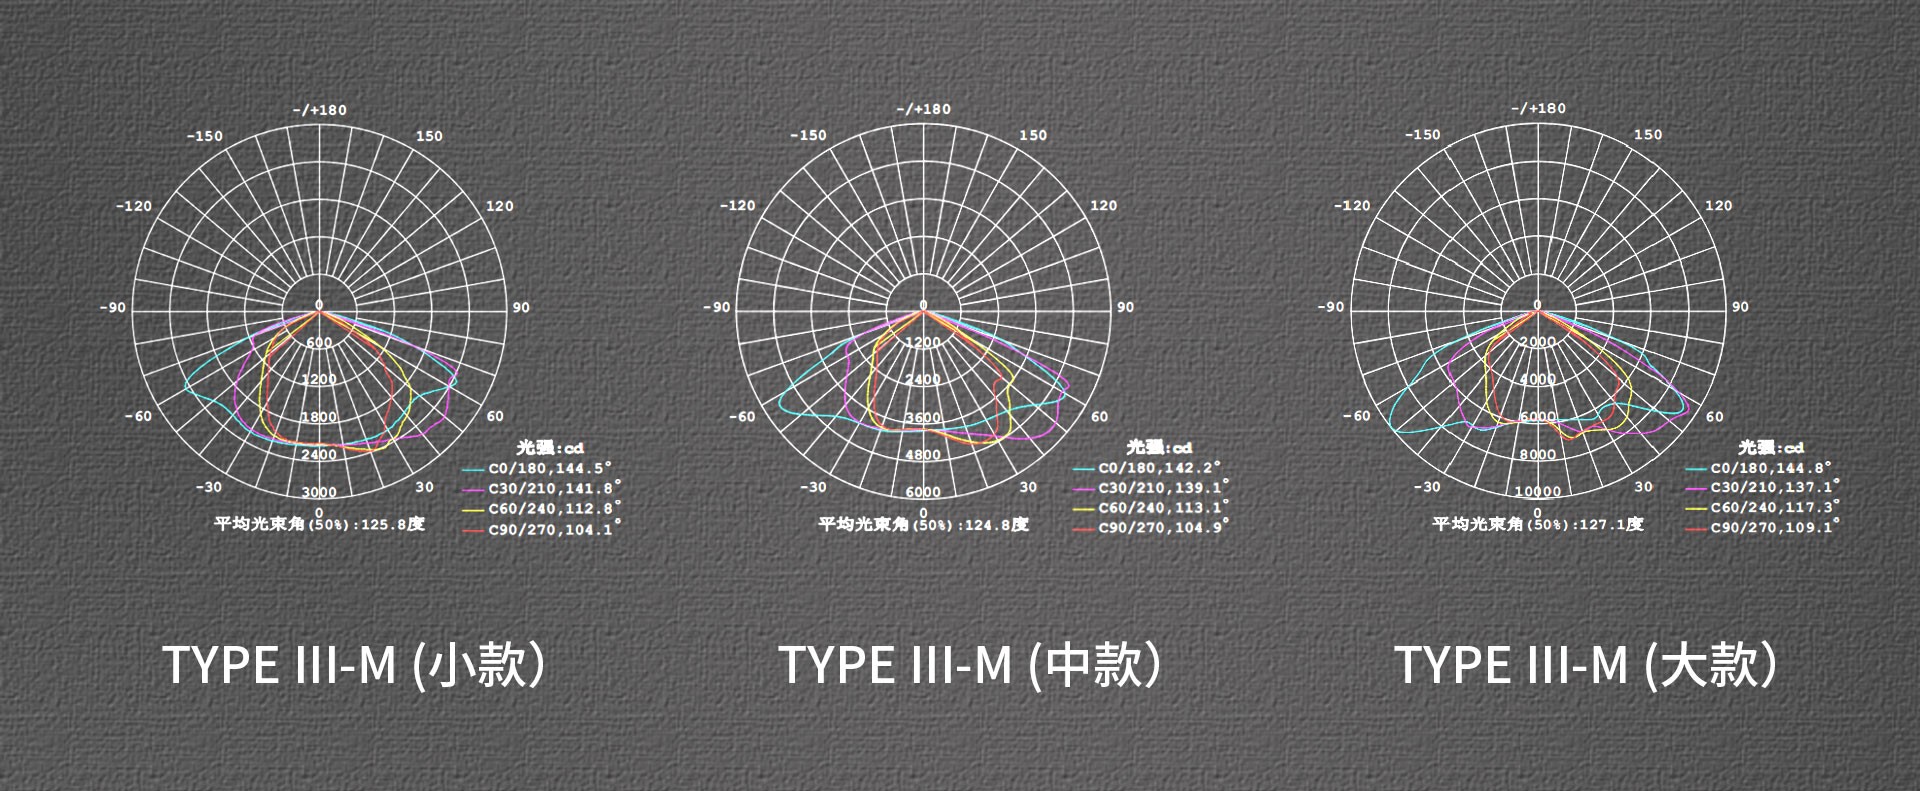
Task: Pick the yellow C60/240,112.8° legend line
Action: click(473, 510)
